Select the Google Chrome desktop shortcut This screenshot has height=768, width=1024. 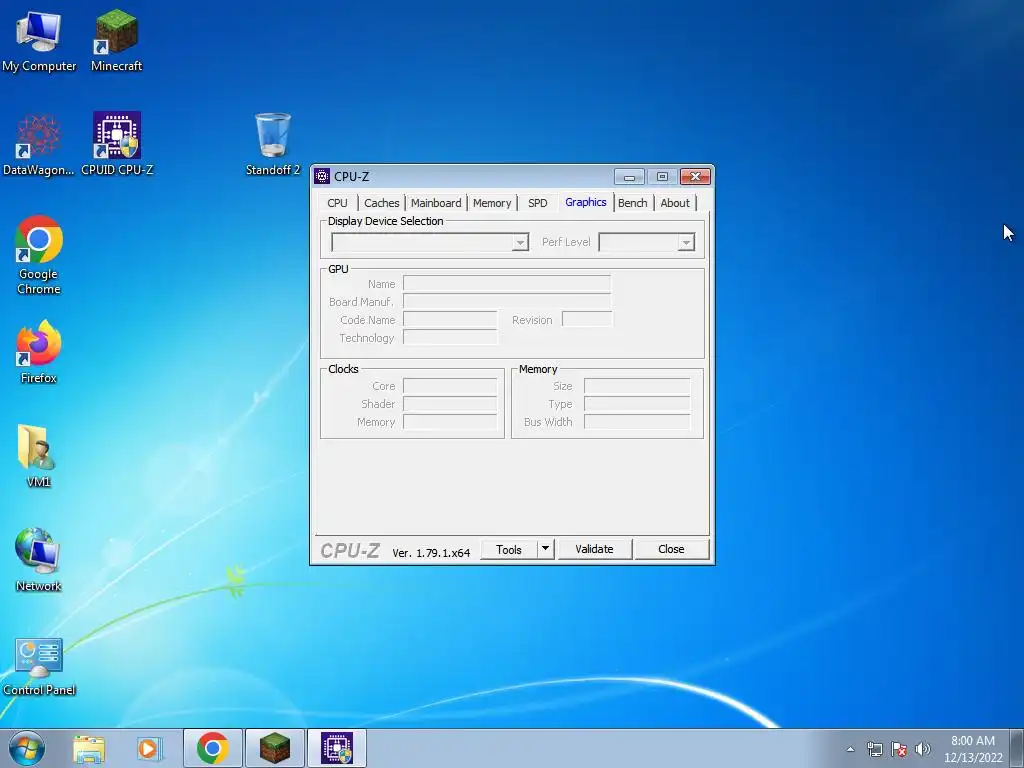[39, 255]
